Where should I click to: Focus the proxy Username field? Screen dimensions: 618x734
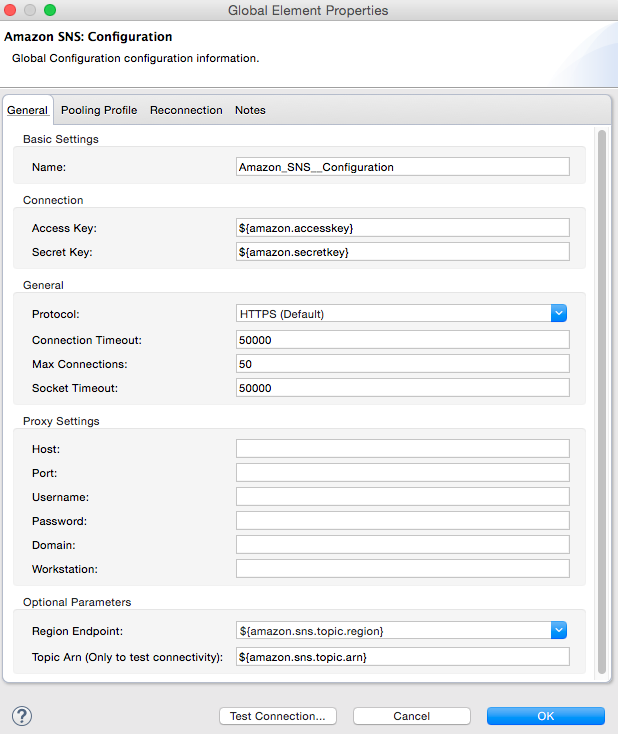click(403, 497)
